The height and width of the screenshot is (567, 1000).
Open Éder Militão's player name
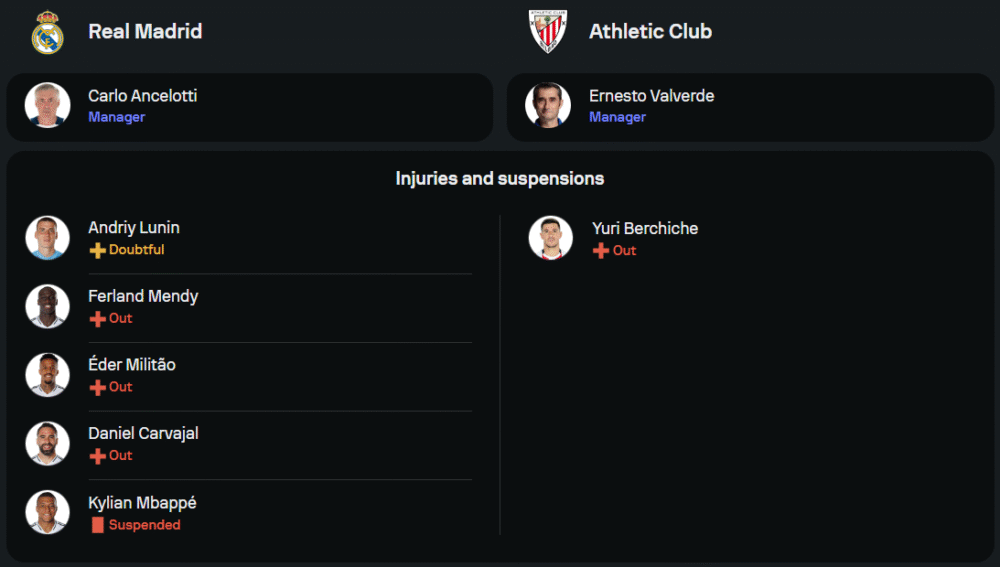(132, 365)
